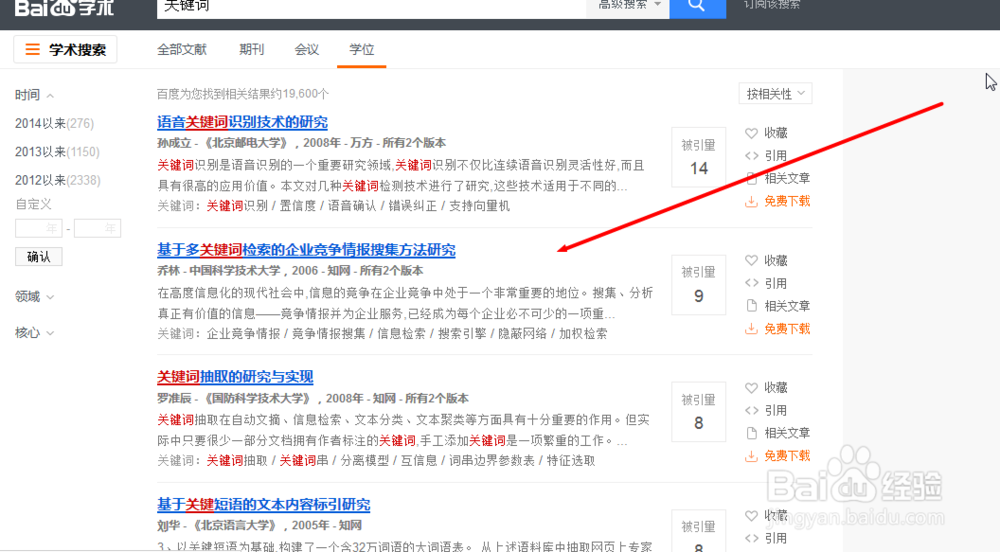Open result 关键词抽取的研究与实现
Image resolution: width=1000 pixels, height=552 pixels.
(x=235, y=377)
